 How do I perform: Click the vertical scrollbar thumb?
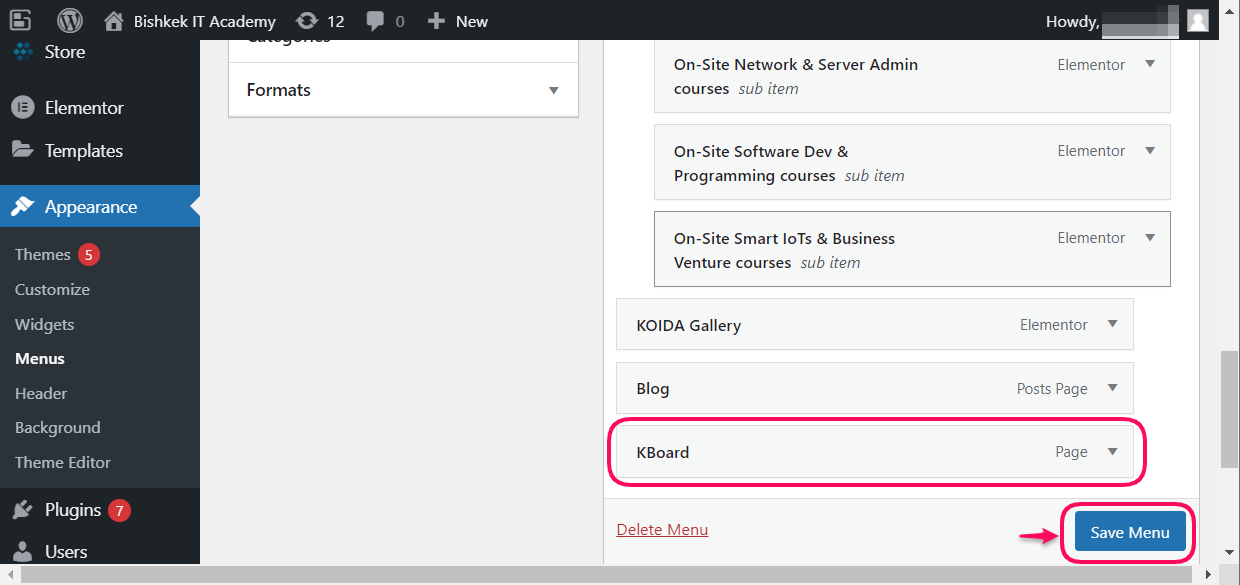point(1230,409)
